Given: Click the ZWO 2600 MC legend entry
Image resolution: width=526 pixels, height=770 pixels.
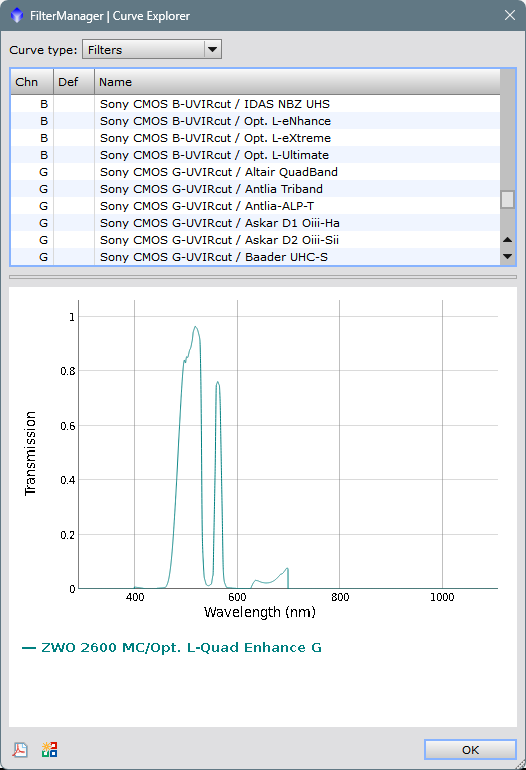Looking at the screenshot, I should click(x=172, y=648).
